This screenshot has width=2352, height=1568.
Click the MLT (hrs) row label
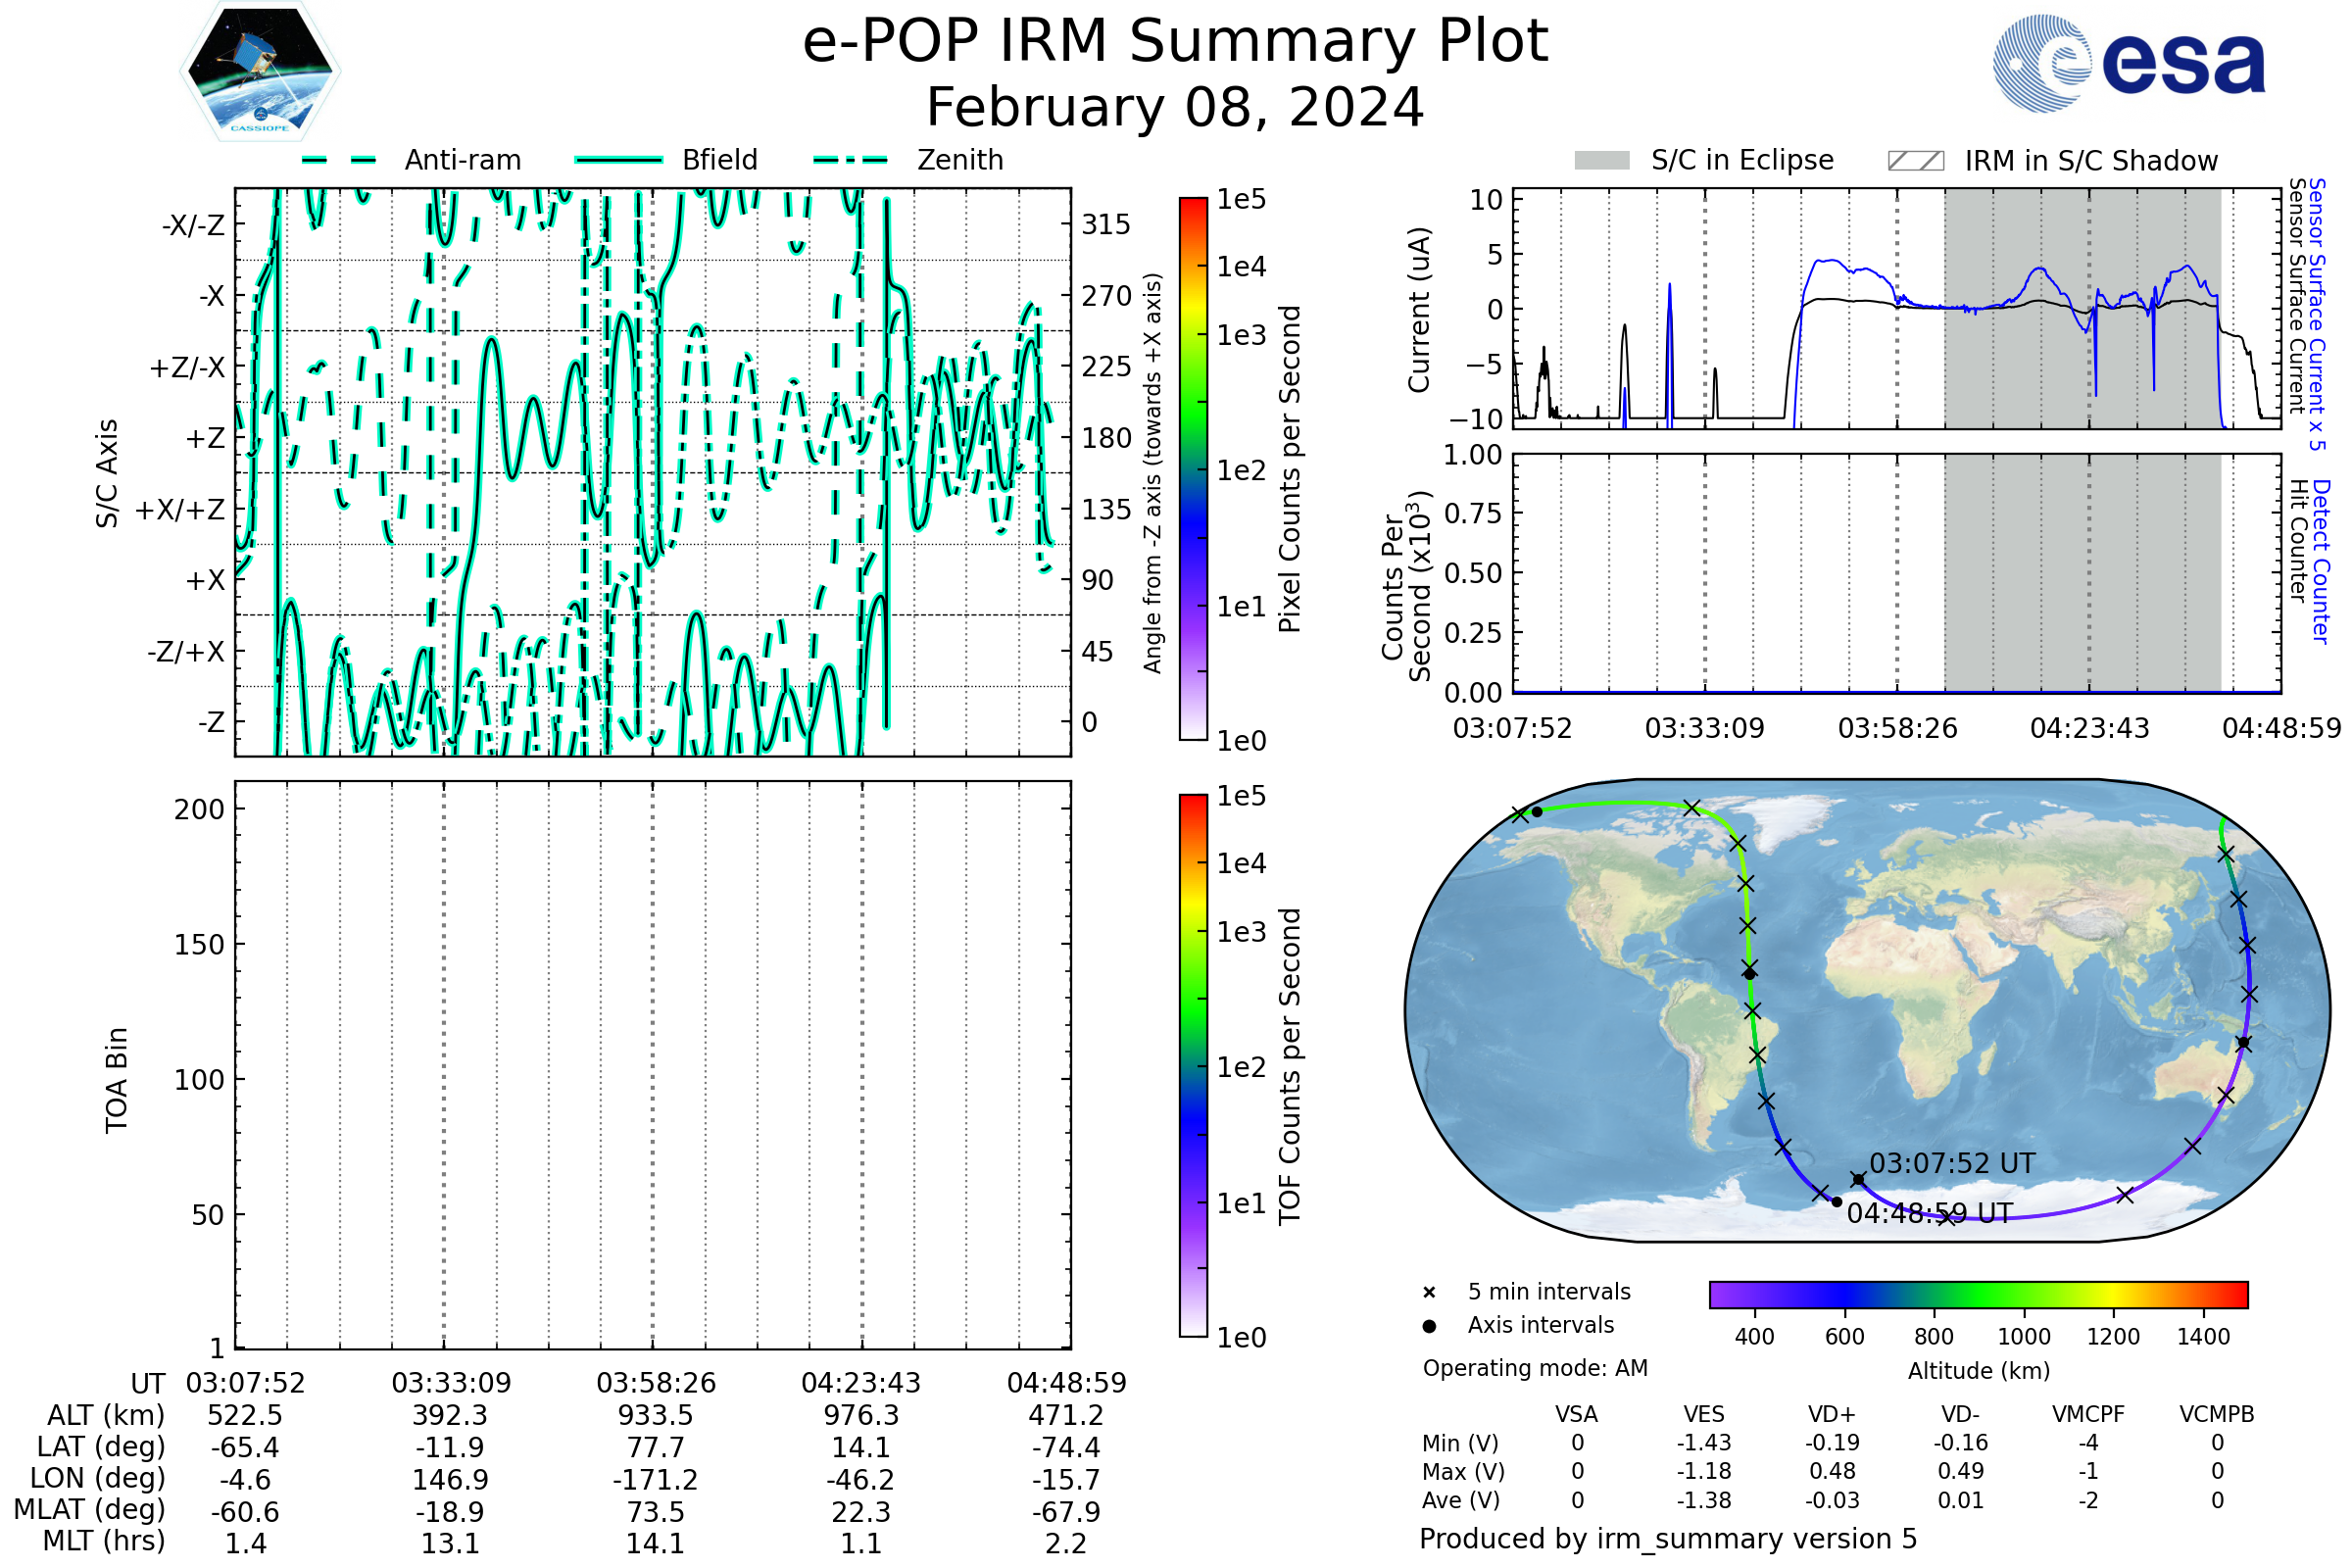pyautogui.click(x=104, y=1541)
